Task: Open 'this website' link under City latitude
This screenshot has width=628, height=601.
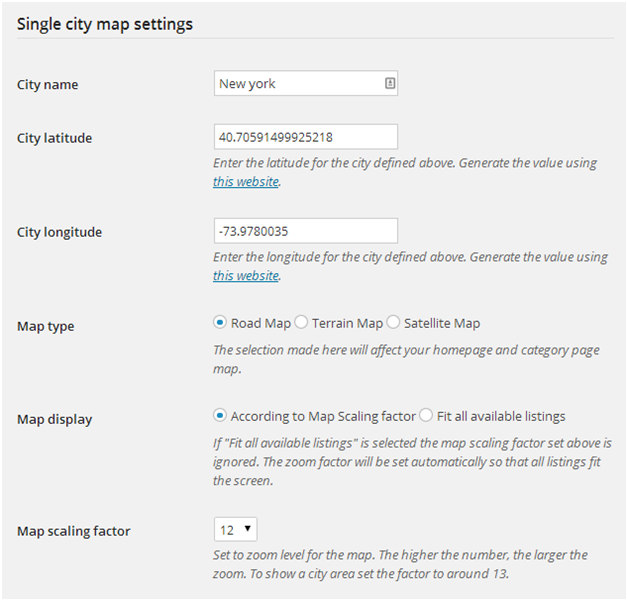Action: click(246, 182)
